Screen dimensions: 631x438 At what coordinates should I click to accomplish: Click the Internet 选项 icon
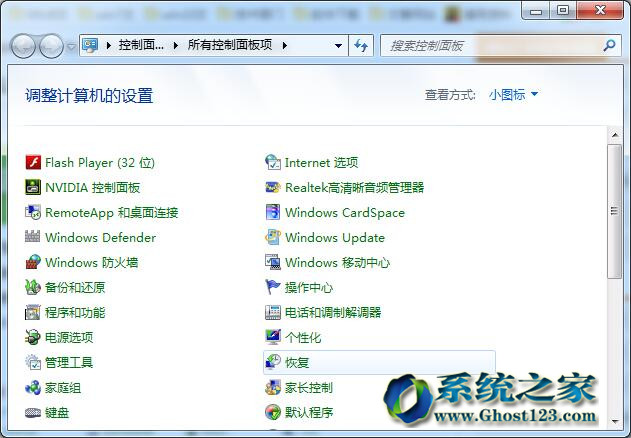click(x=273, y=163)
